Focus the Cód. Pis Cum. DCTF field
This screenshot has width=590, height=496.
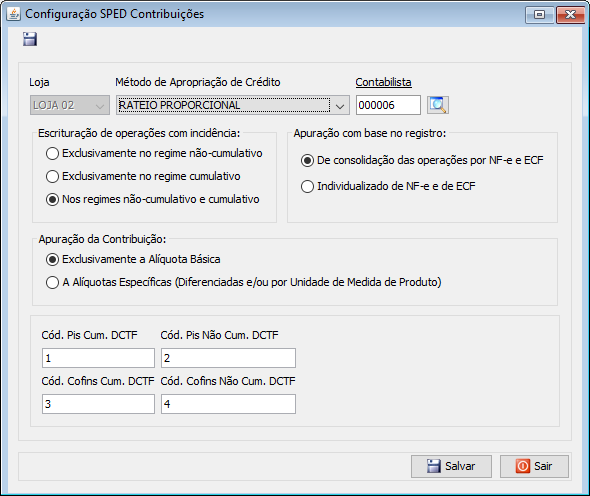[98, 358]
